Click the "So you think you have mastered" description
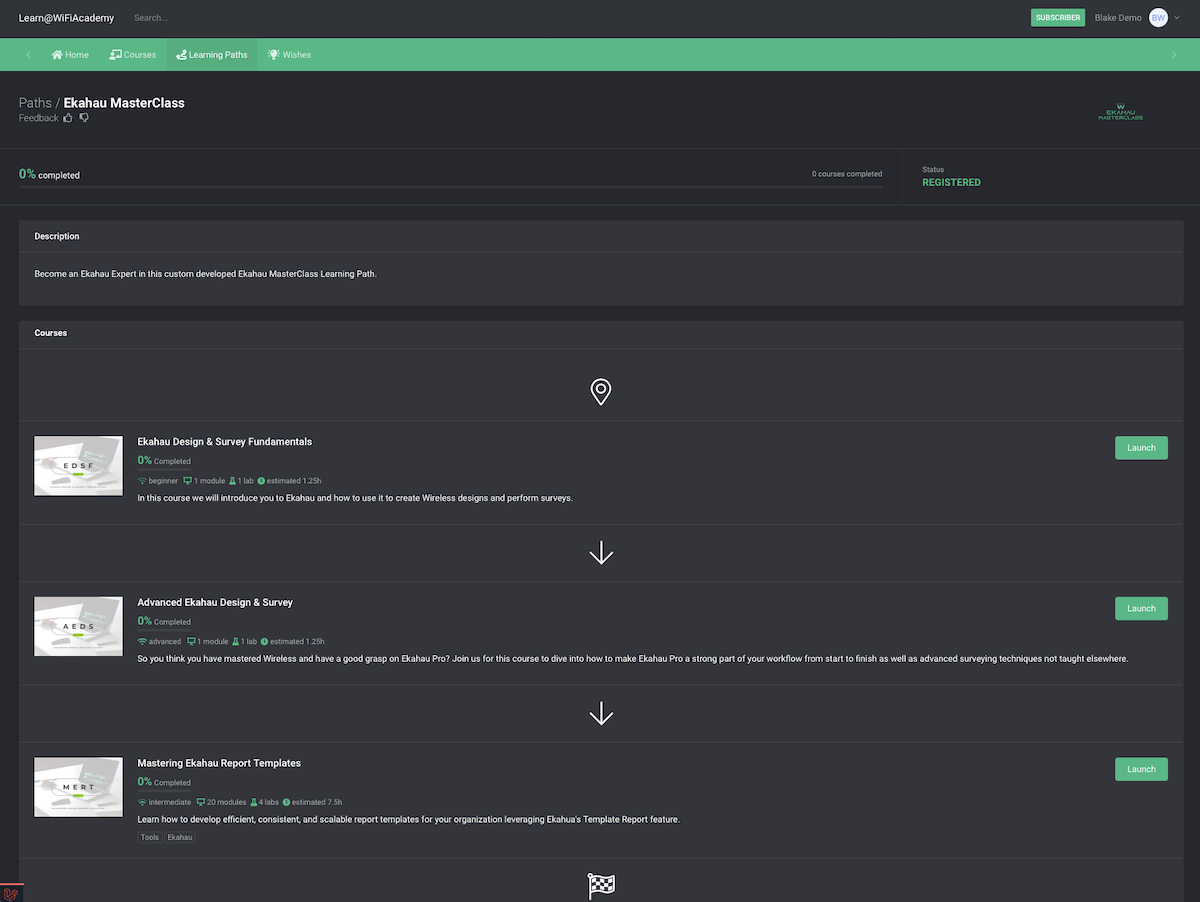 pyautogui.click(x=632, y=658)
